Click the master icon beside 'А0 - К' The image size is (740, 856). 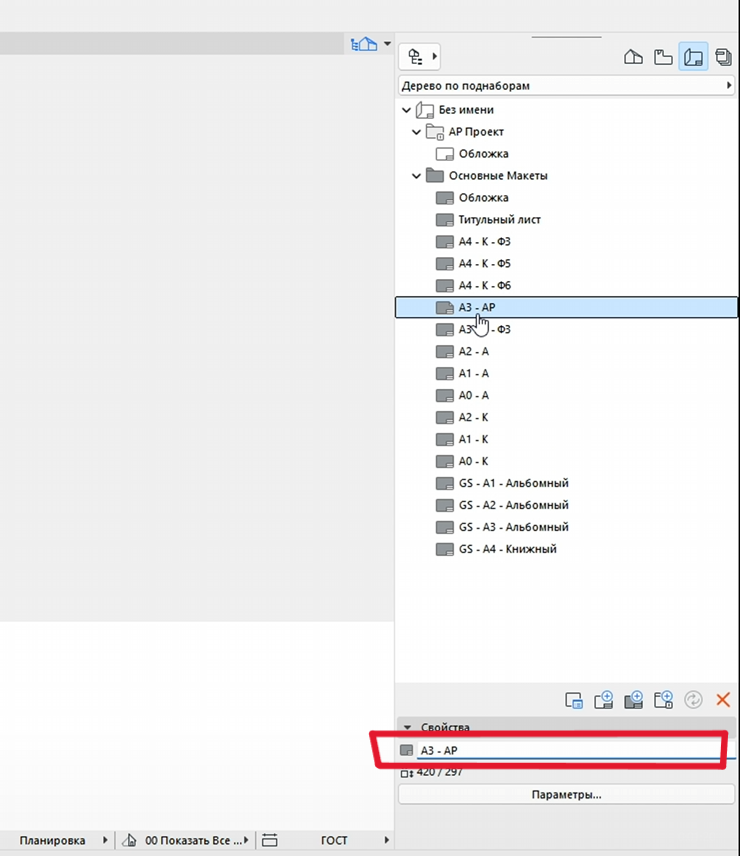[x=445, y=461]
